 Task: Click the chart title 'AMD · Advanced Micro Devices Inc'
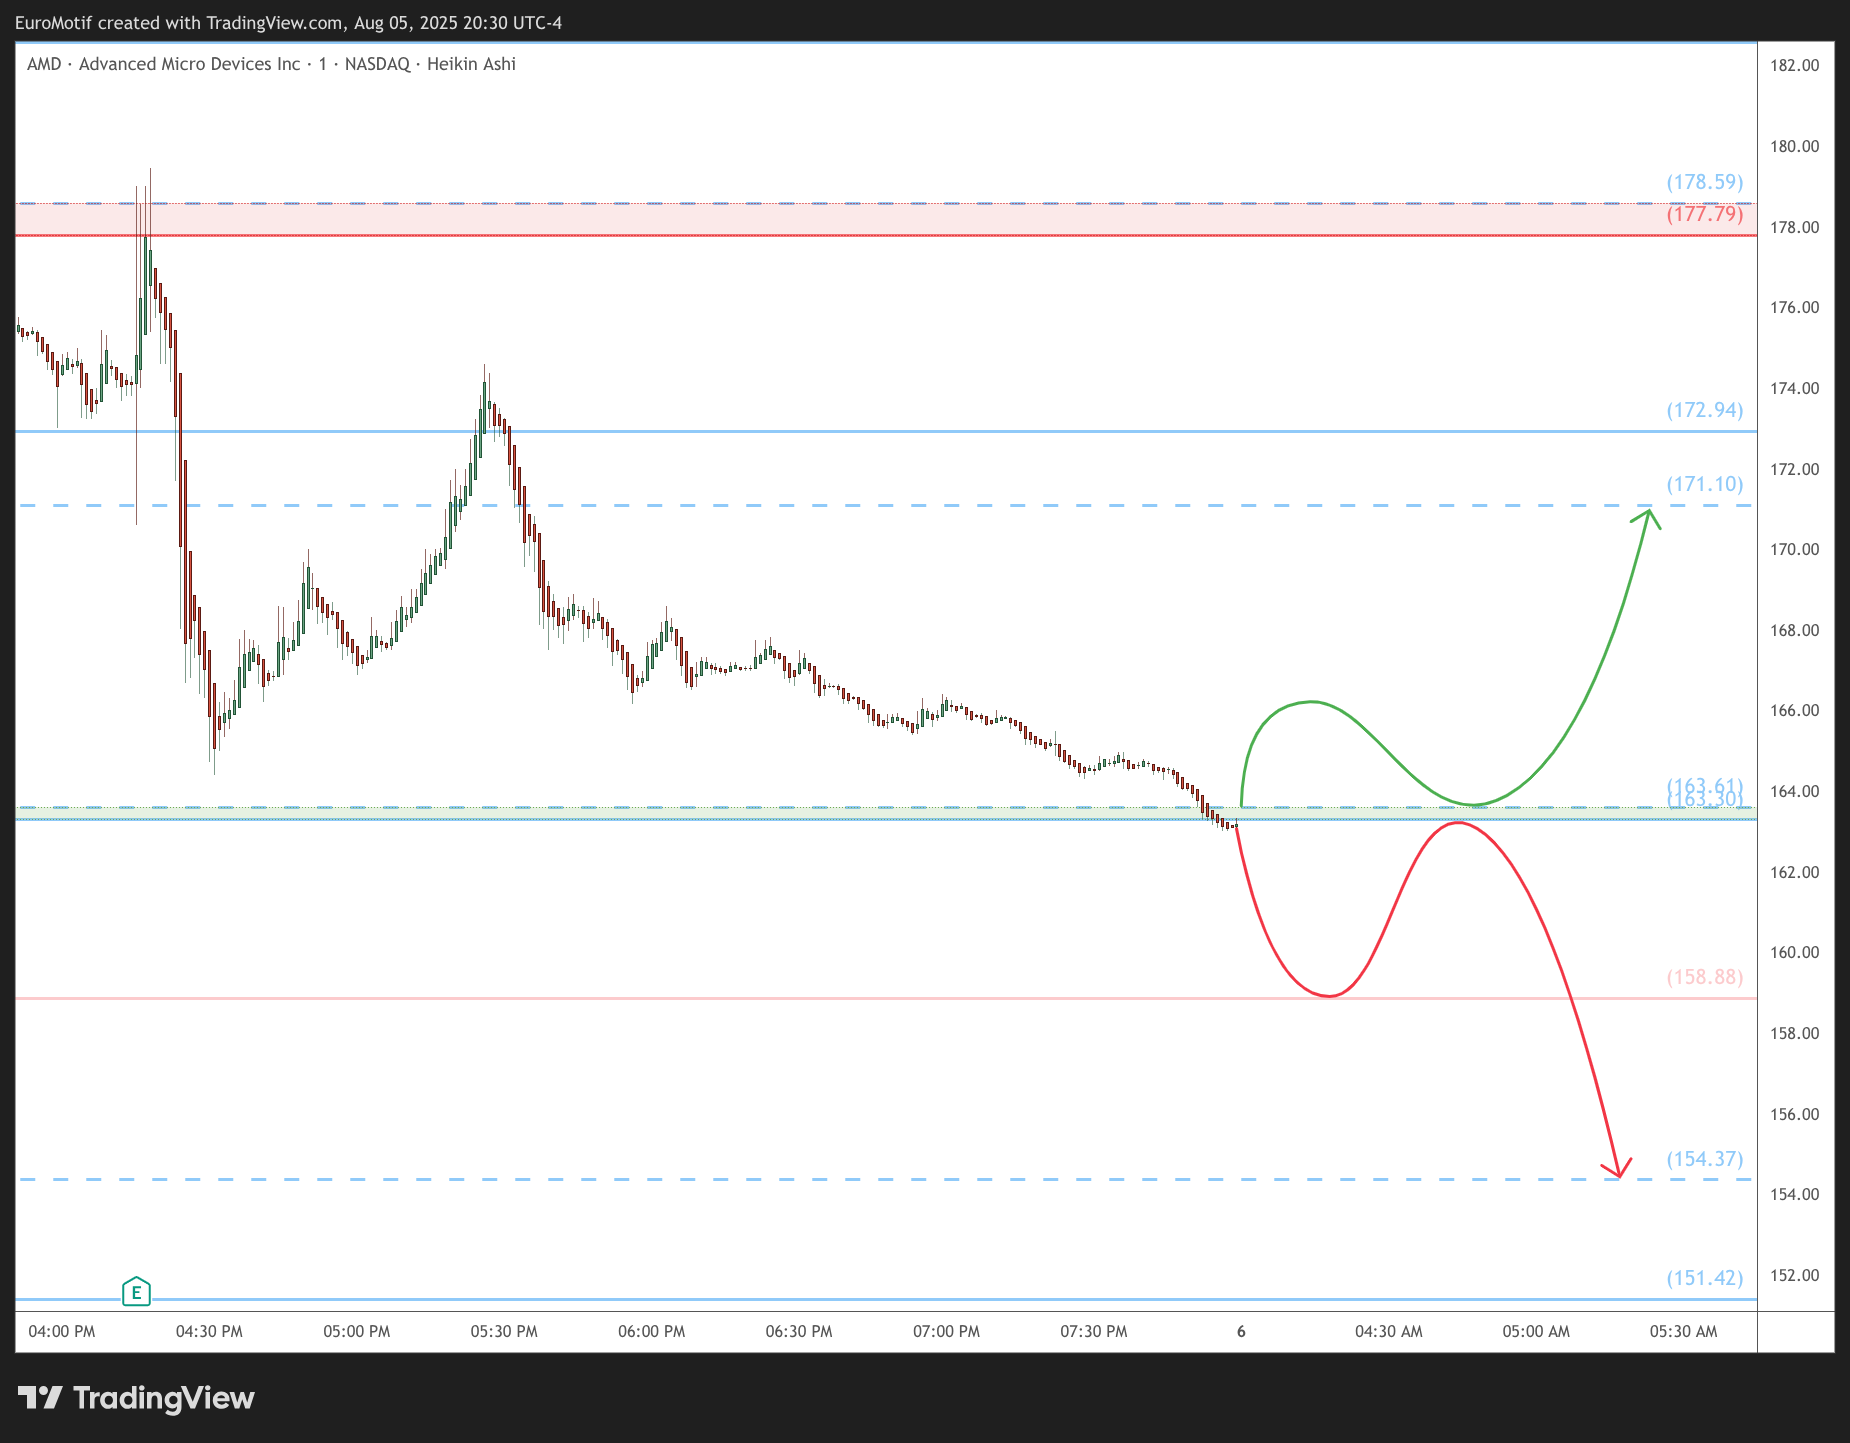(x=164, y=64)
